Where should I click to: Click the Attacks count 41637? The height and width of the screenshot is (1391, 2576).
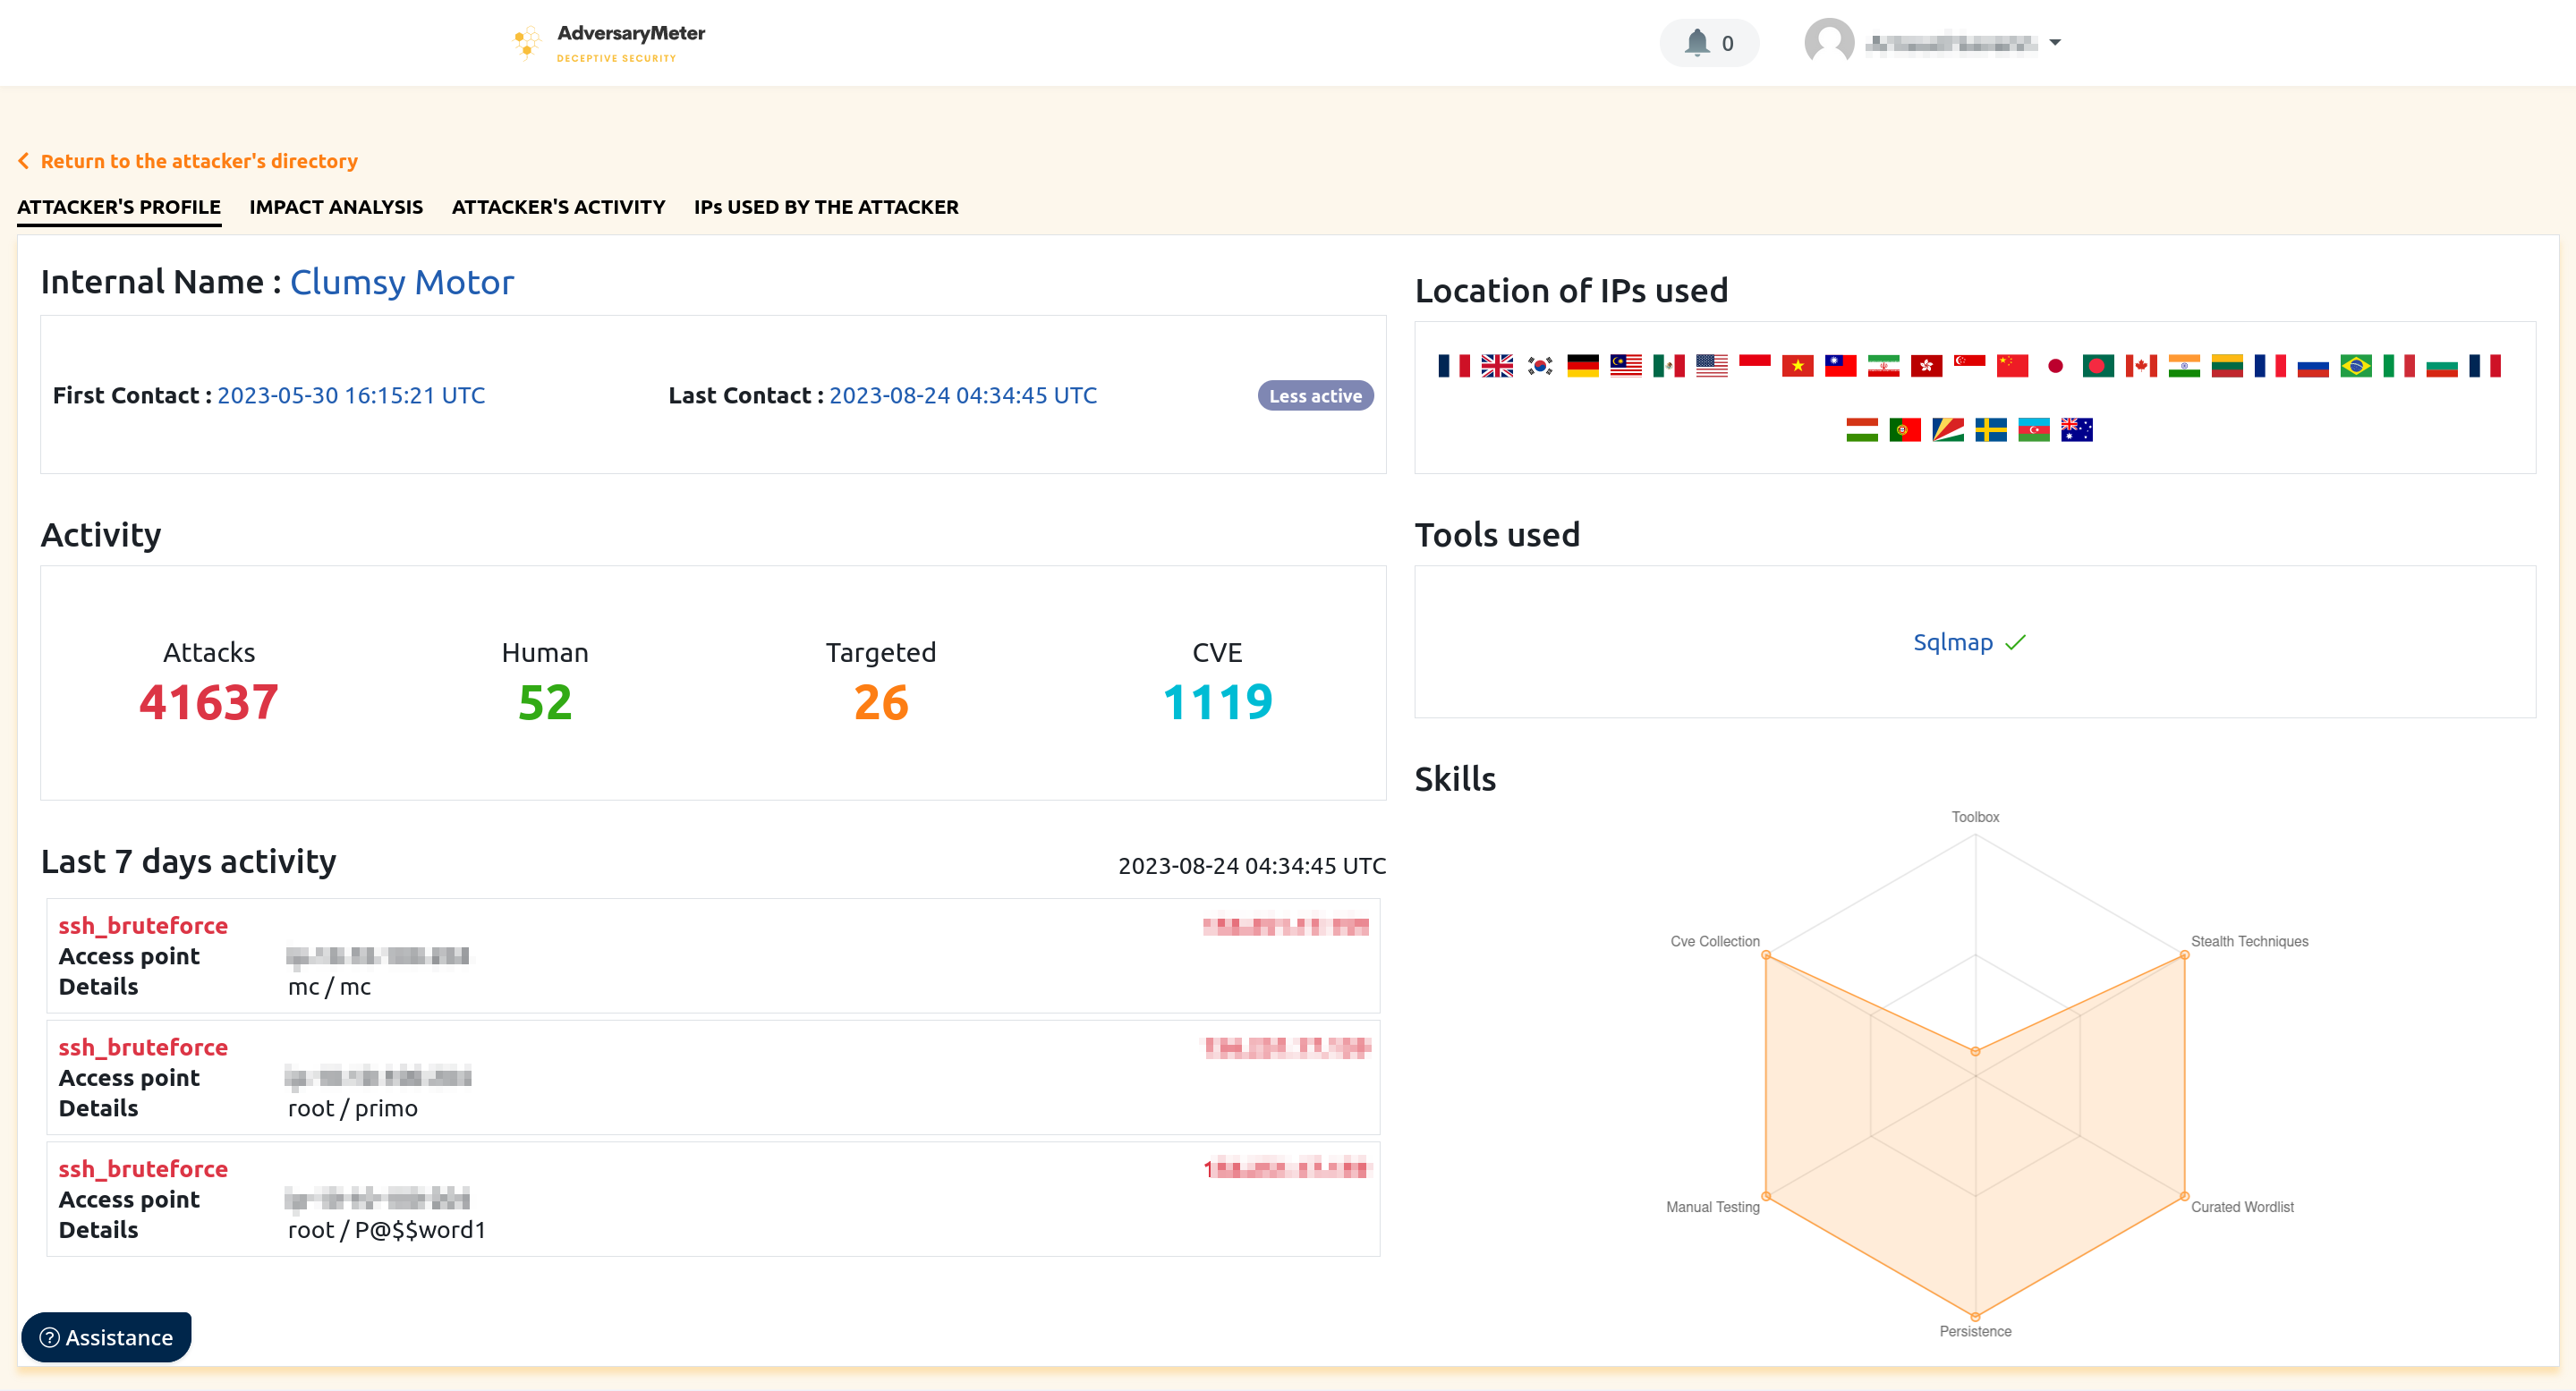[x=209, y=702]
